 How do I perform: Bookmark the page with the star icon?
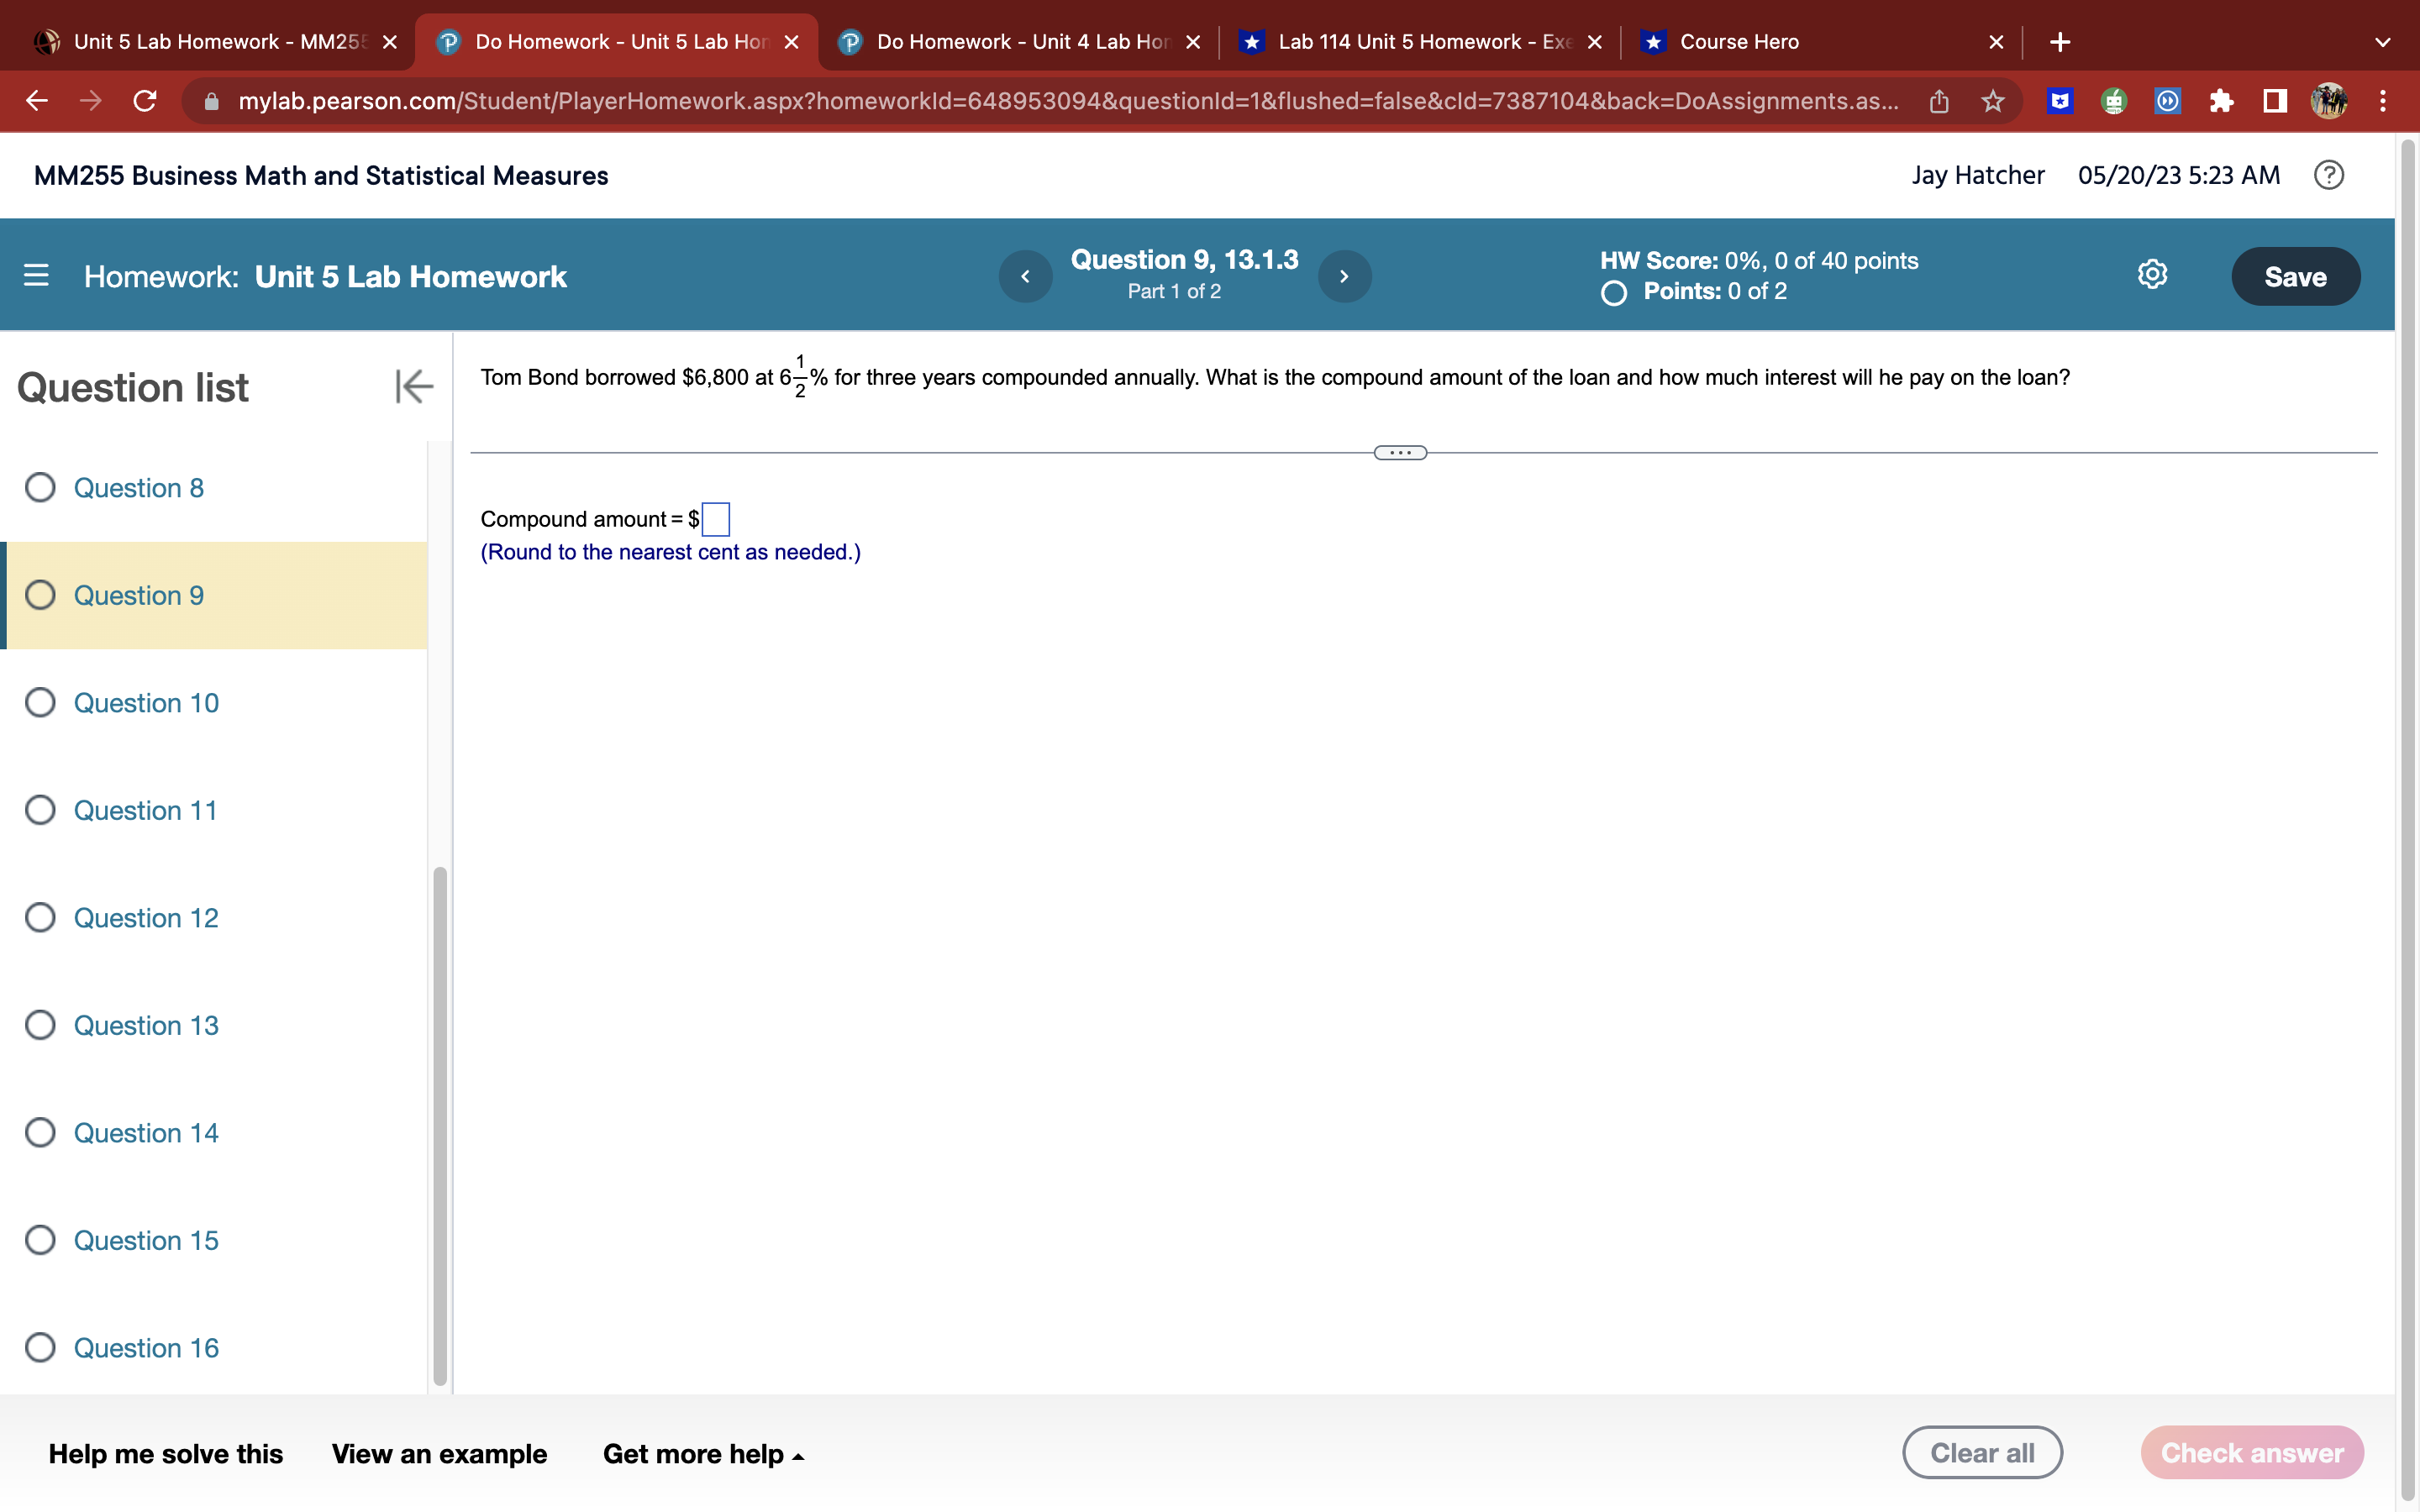pos(1992,101)
